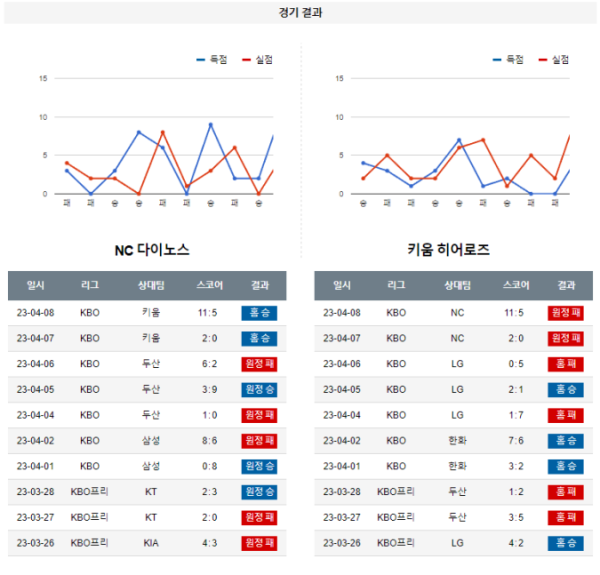The height and width of the screenshot is (575, 600).
Task: Click the 경기 결과 section header
Action: (300, 13)
